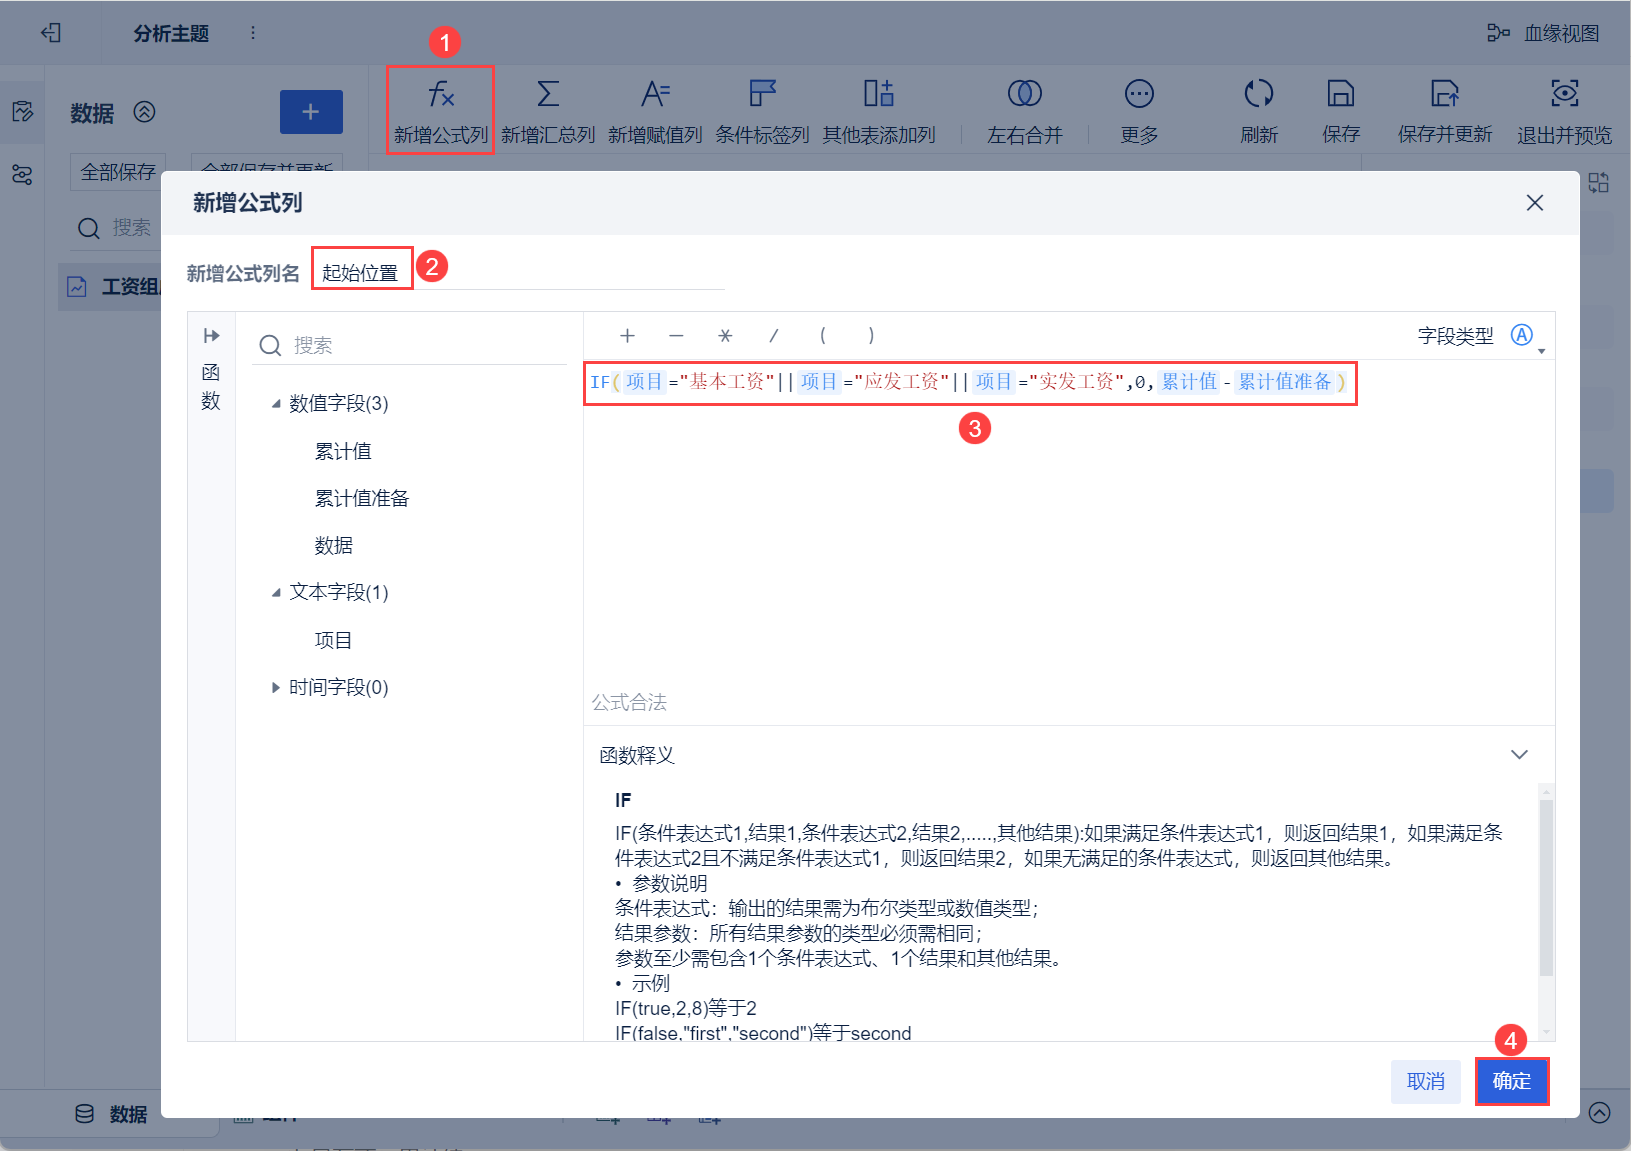Collapse the 文本字段(1) tree group

coord(276,593)
